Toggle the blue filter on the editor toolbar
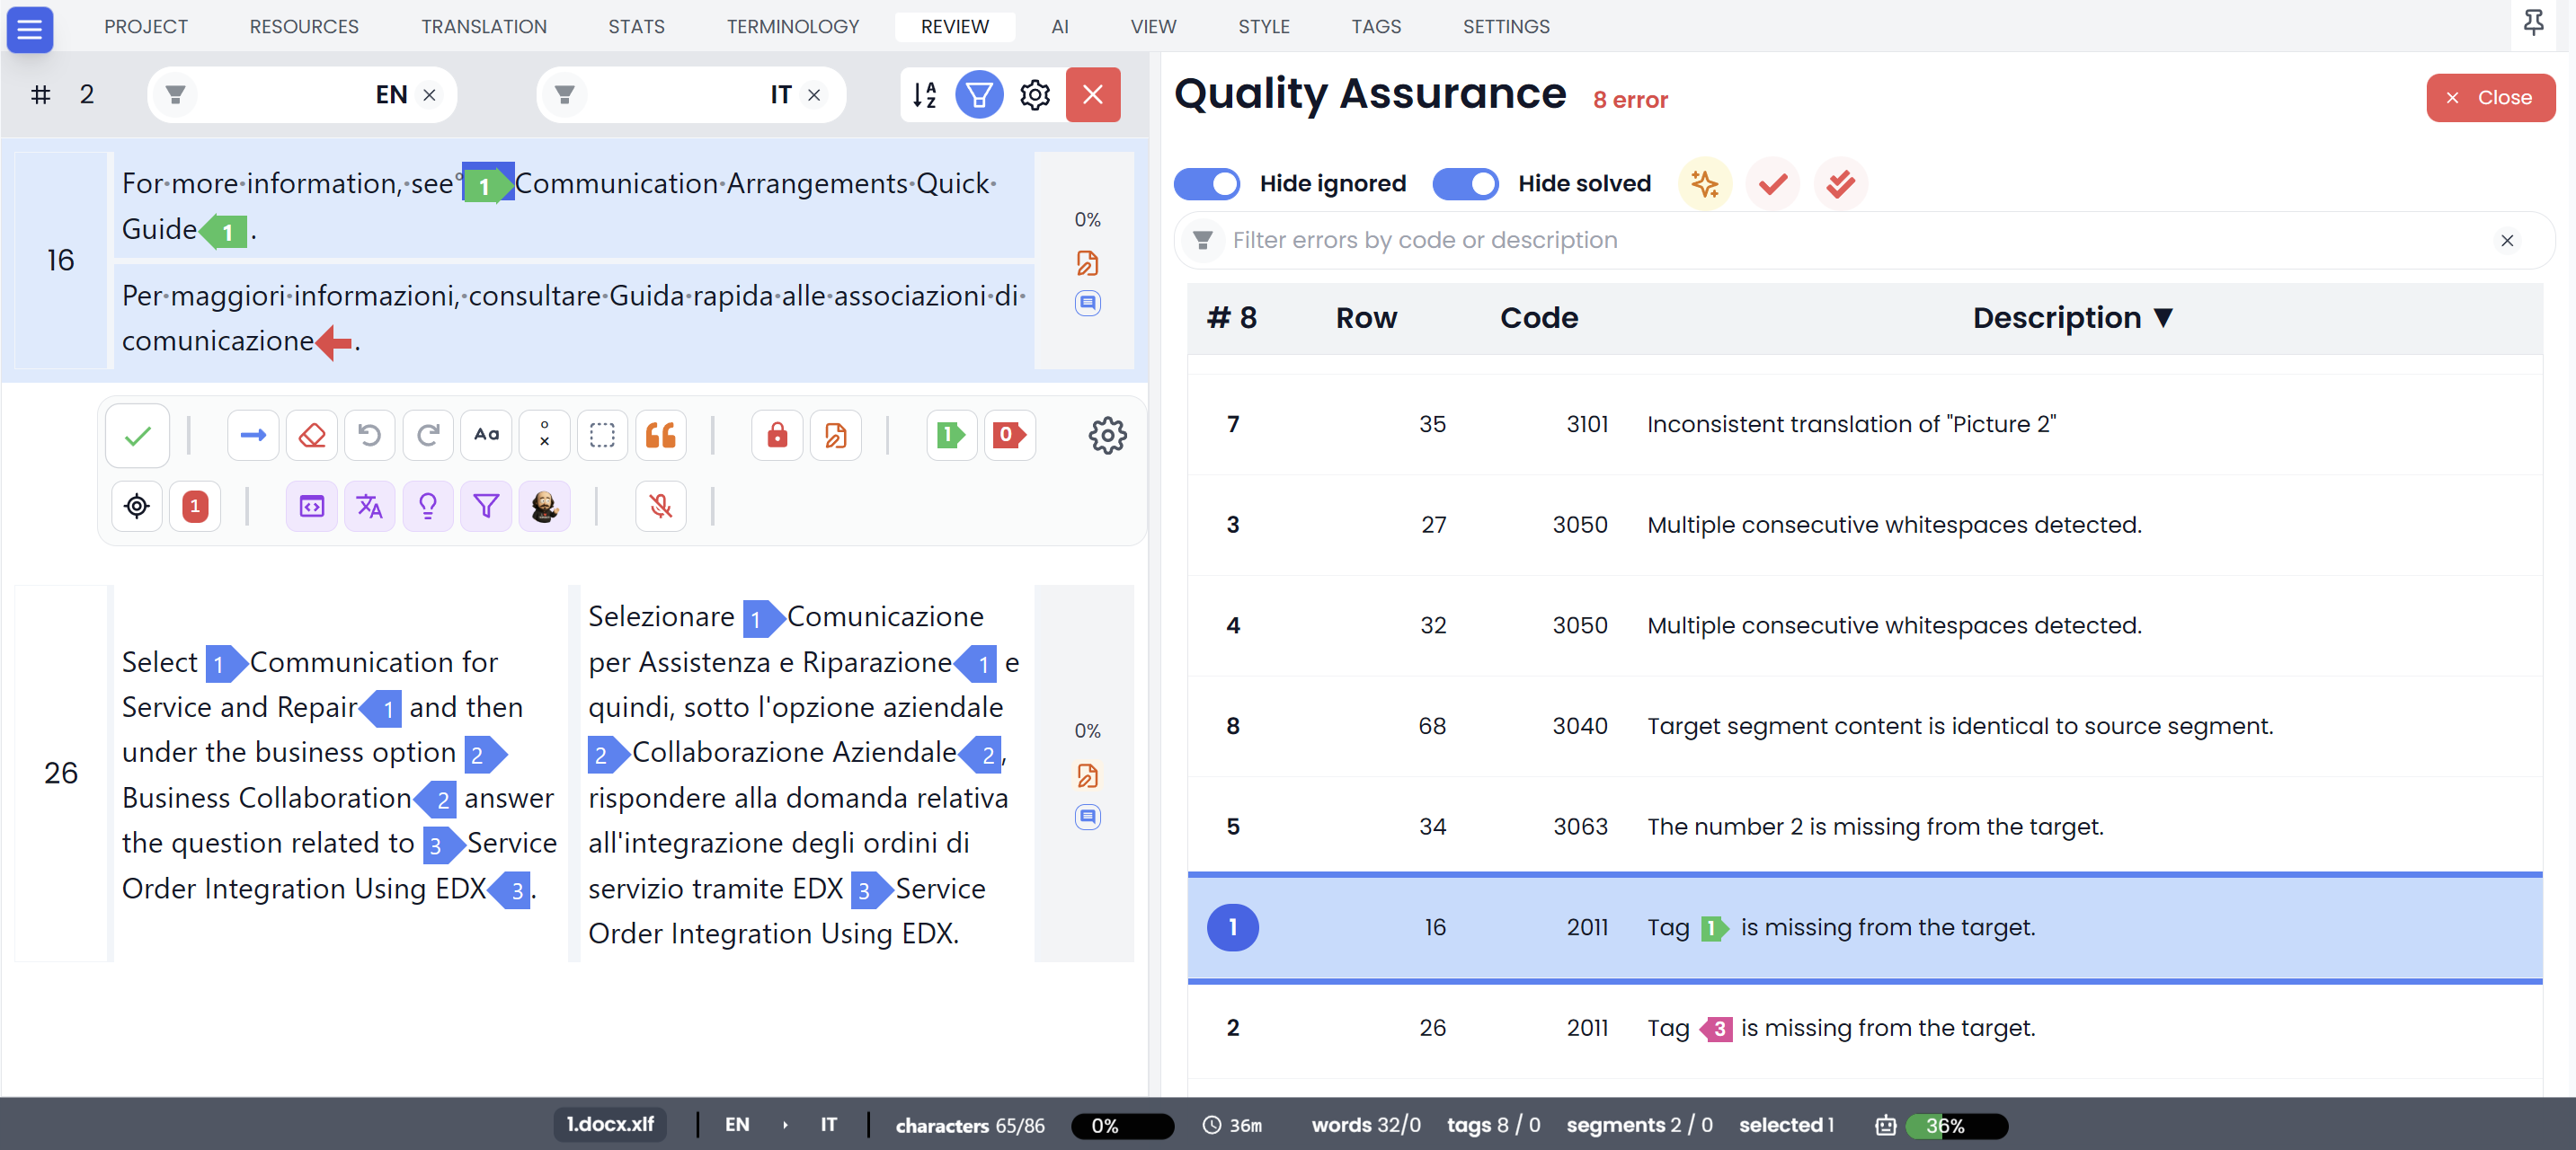This screenshot has height=1150, width=2576. (980, 94)
